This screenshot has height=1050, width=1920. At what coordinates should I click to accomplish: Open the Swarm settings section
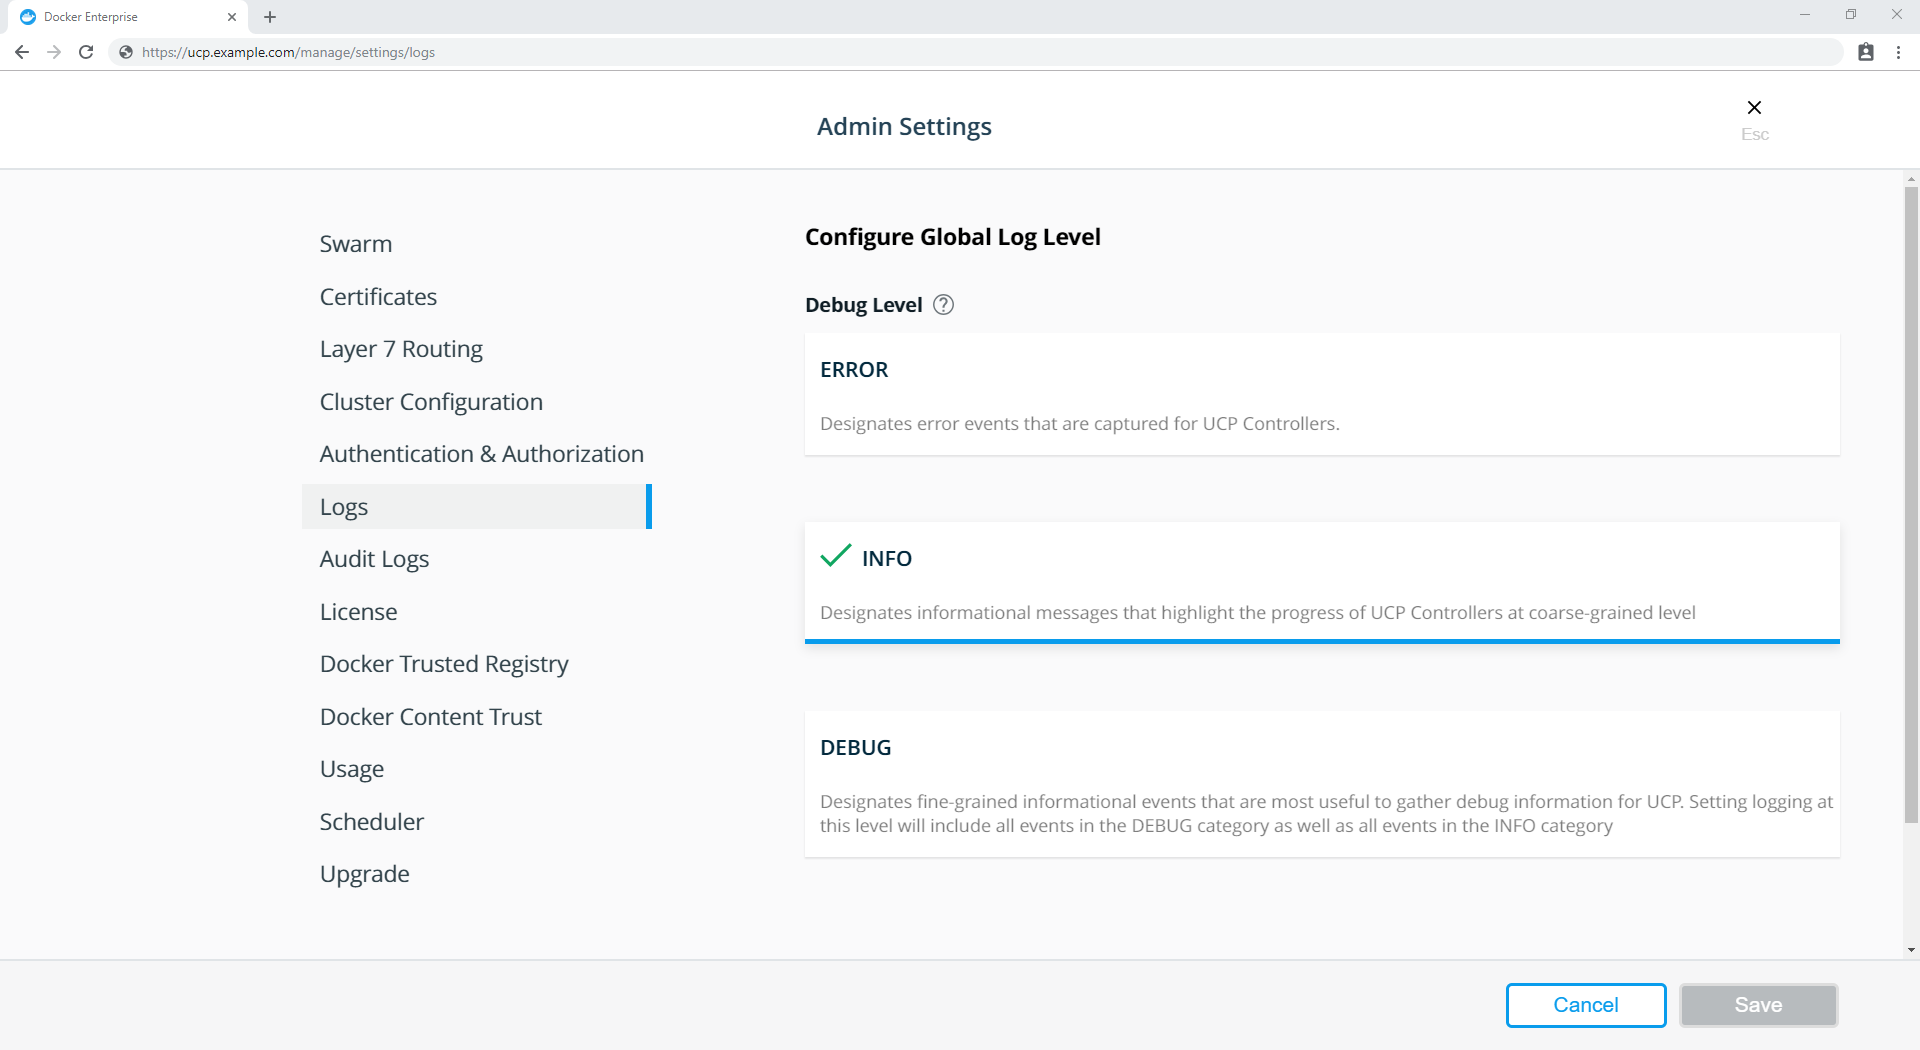355,244
